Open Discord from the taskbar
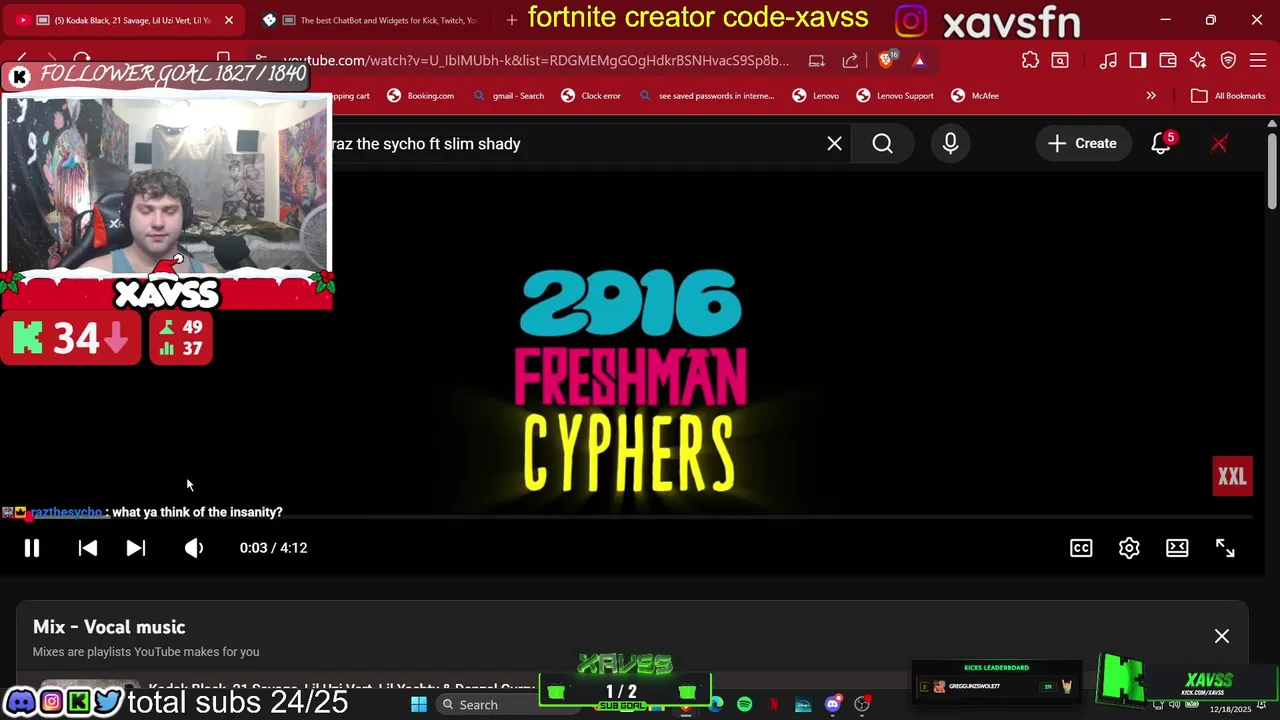1280x720 pixels. (833, 705)
